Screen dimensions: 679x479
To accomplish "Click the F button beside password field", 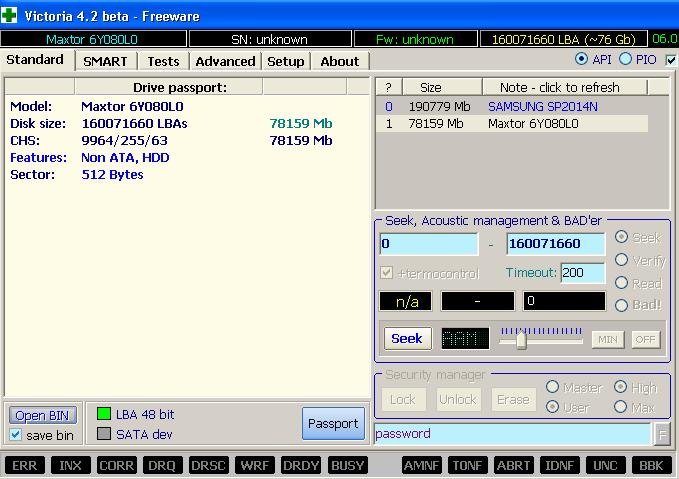I will pos(662,434).
